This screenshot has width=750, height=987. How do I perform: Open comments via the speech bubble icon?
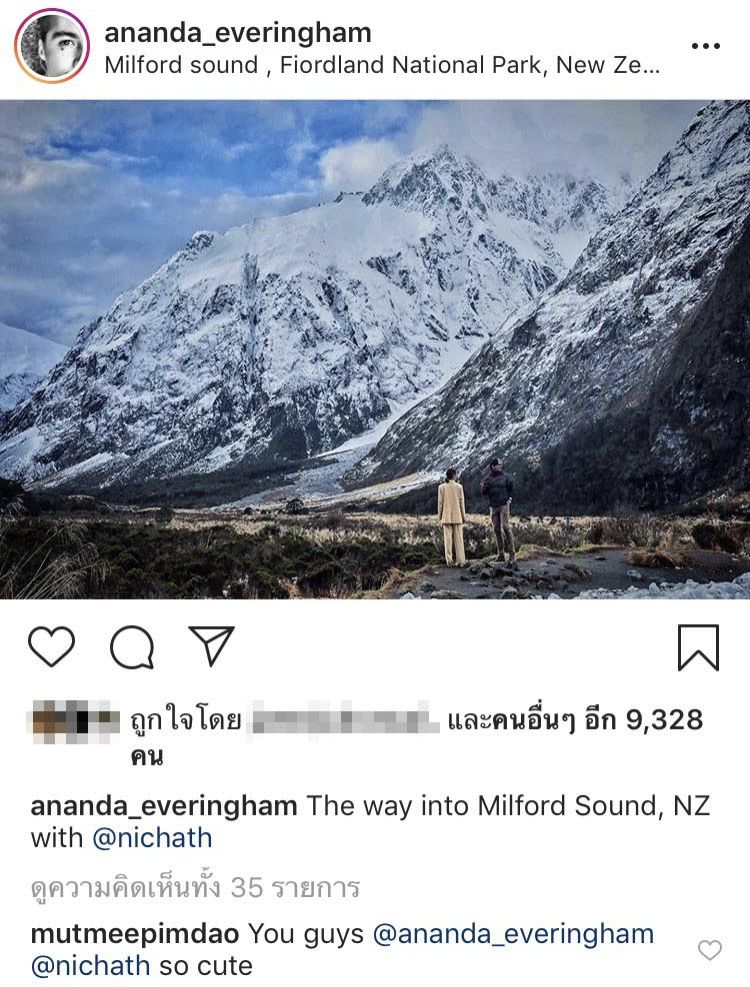coord(132,646)
